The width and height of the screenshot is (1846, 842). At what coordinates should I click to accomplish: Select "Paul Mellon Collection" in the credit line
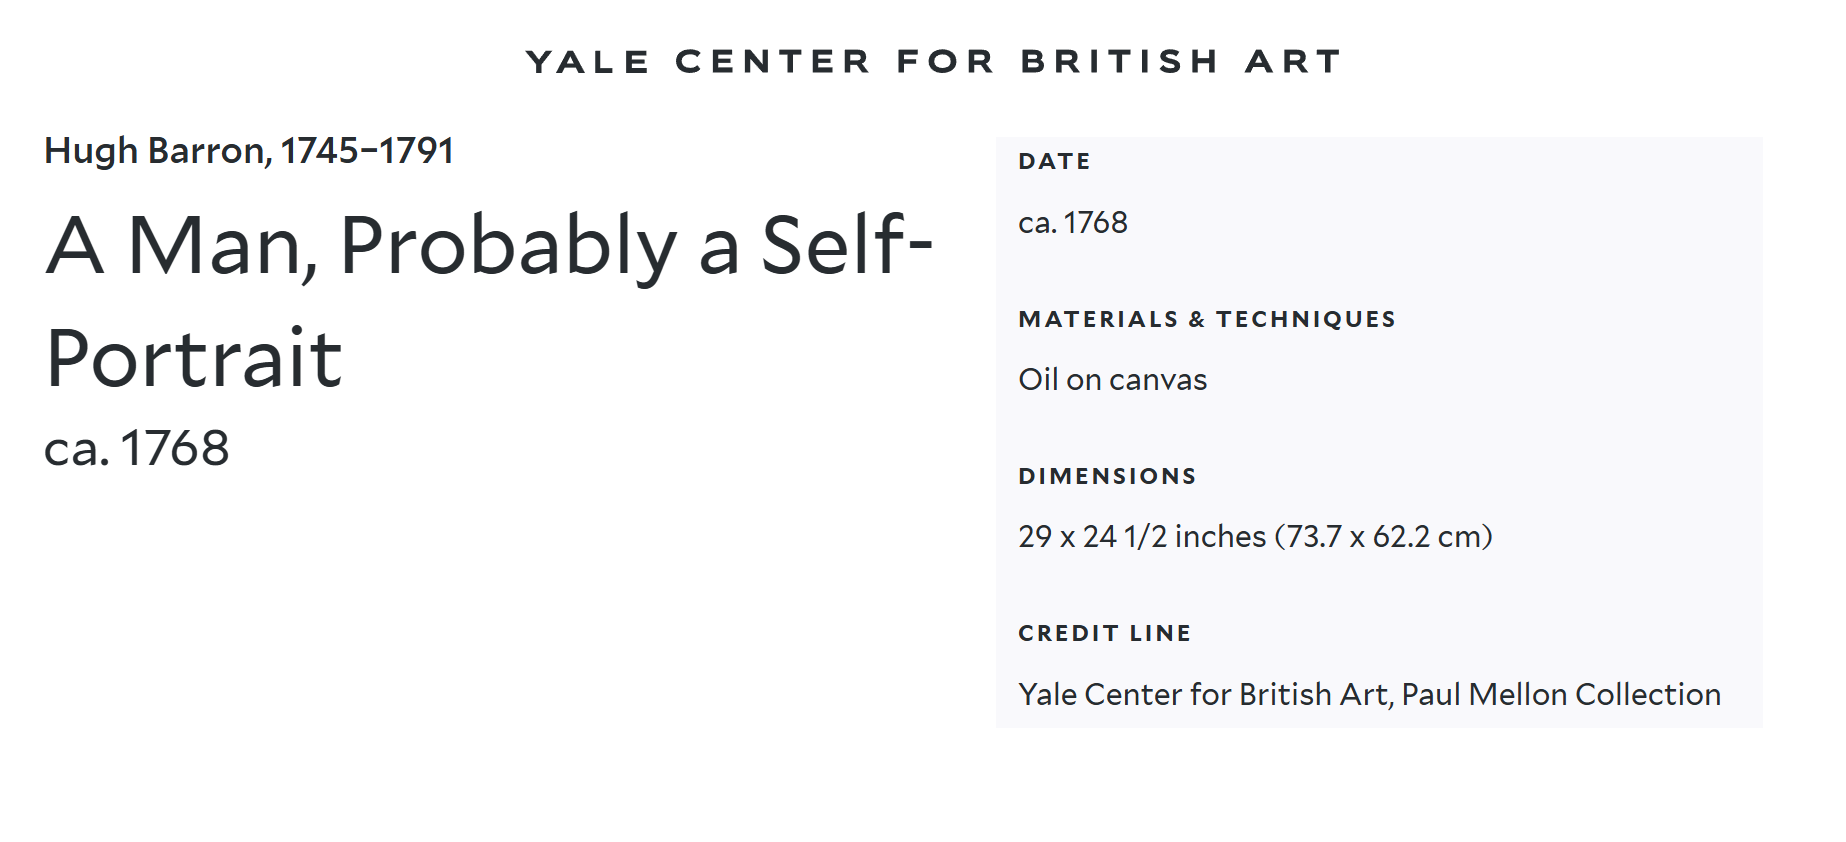coord(1561,695)
